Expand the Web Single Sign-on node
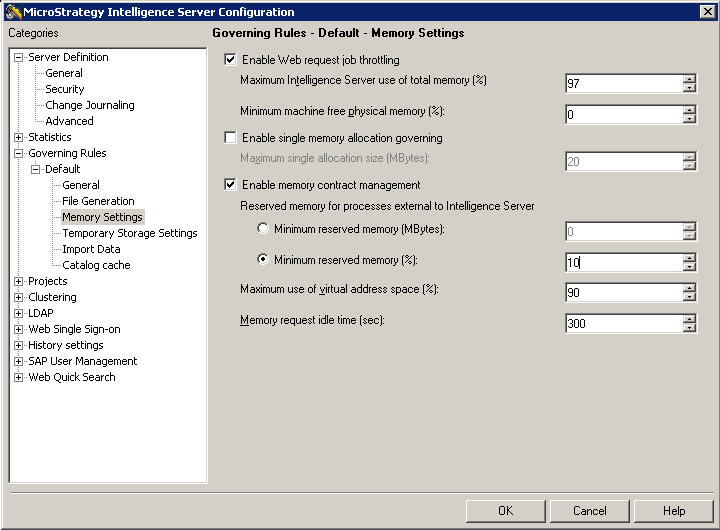The image size is (720, 530). click(x=18, y=329)
